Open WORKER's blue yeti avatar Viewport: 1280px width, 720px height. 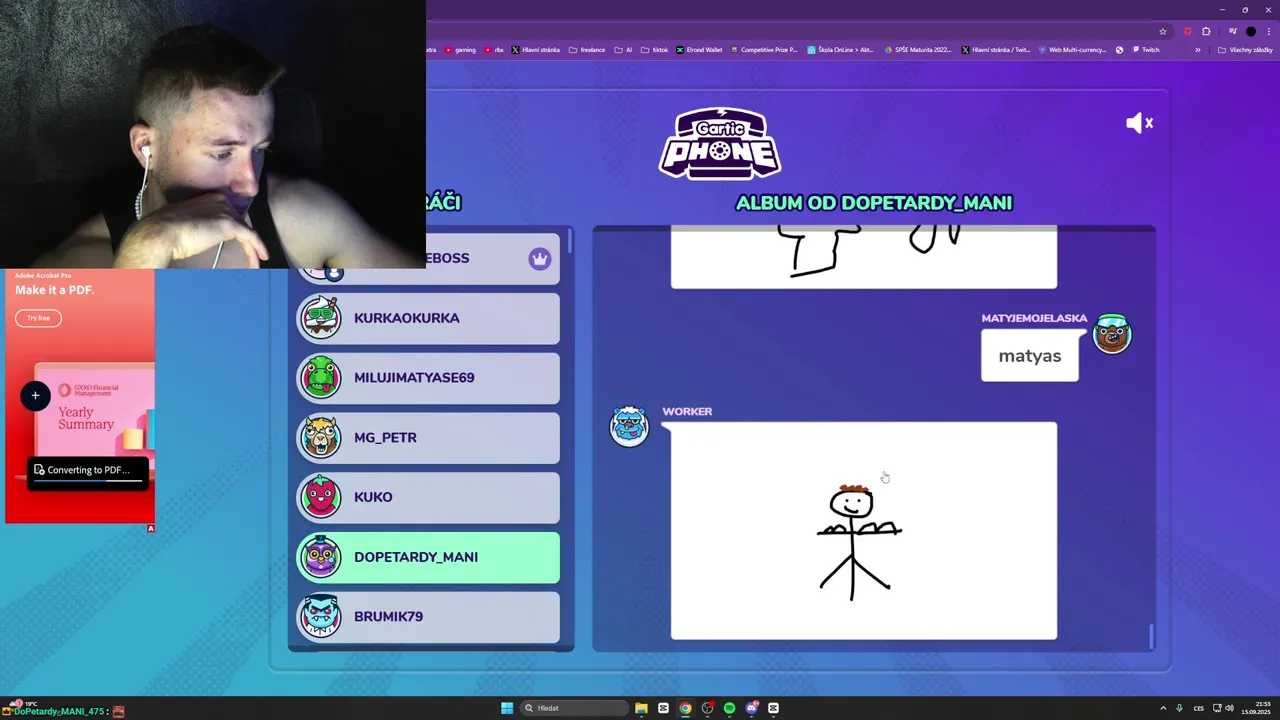pos(629,427)
